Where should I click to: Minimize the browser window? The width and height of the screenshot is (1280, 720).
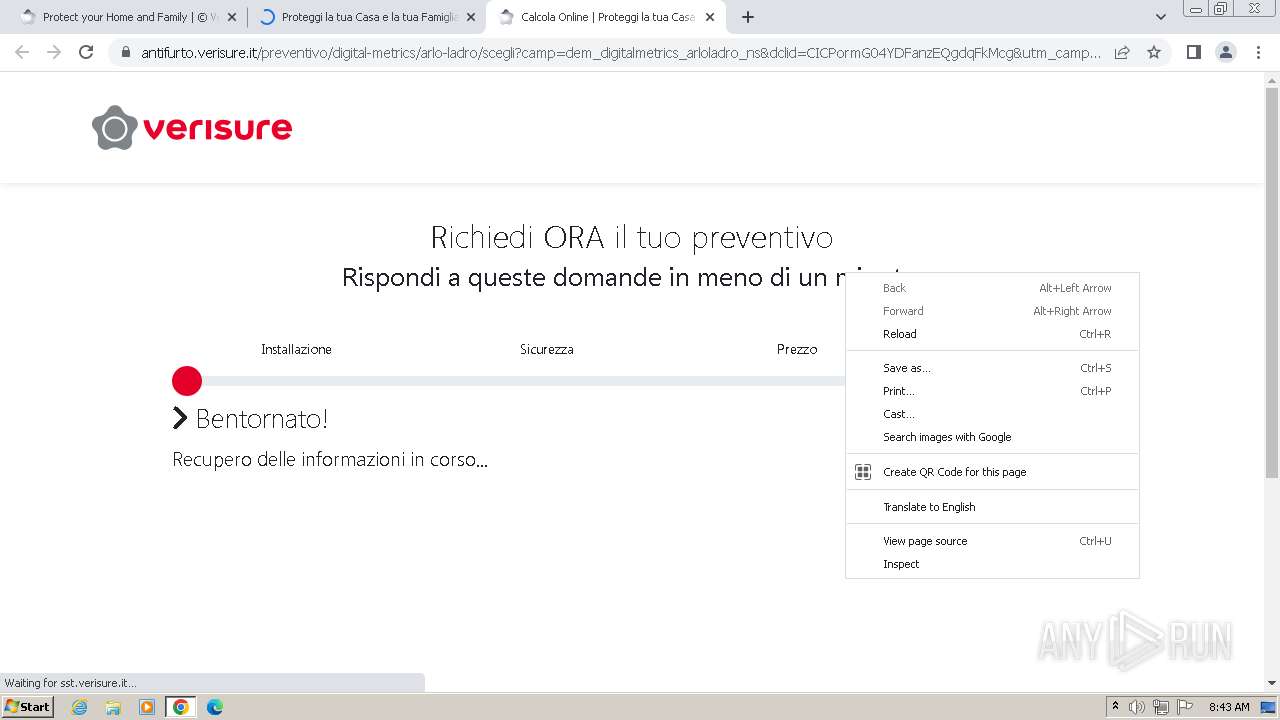pyautogui.click(x=1196, y=8)
